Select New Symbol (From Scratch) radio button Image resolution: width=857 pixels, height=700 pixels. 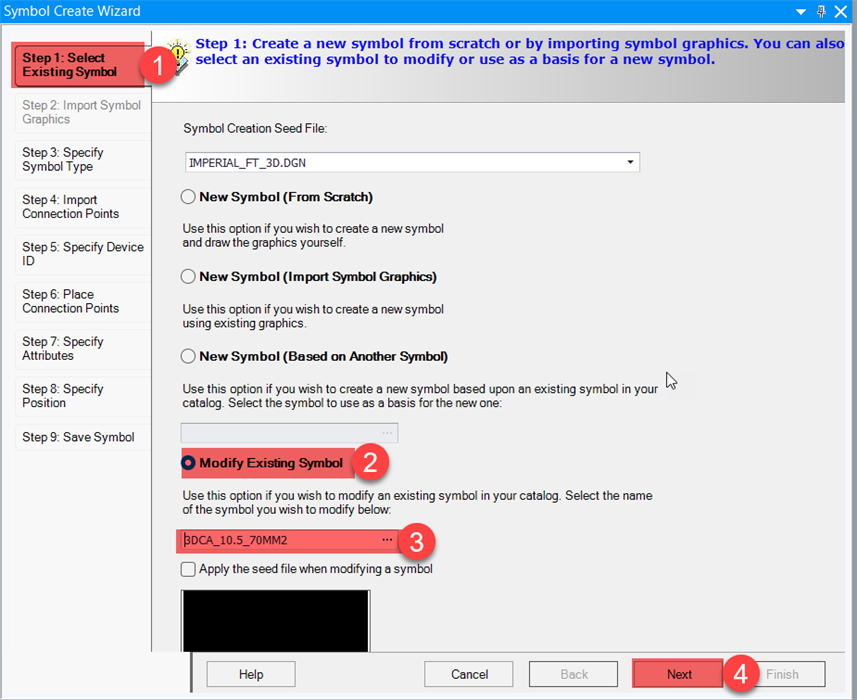pos(188,197)
